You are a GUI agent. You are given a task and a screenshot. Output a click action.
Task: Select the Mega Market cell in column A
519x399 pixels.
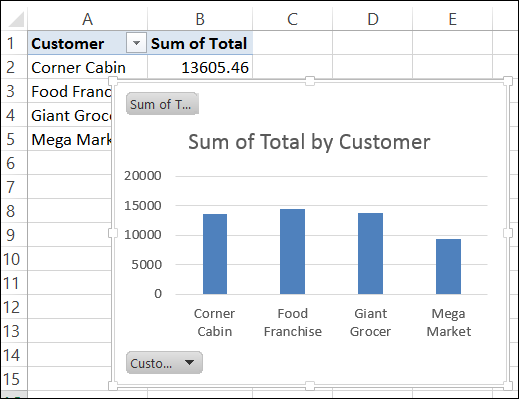click(x=70, y=139)
